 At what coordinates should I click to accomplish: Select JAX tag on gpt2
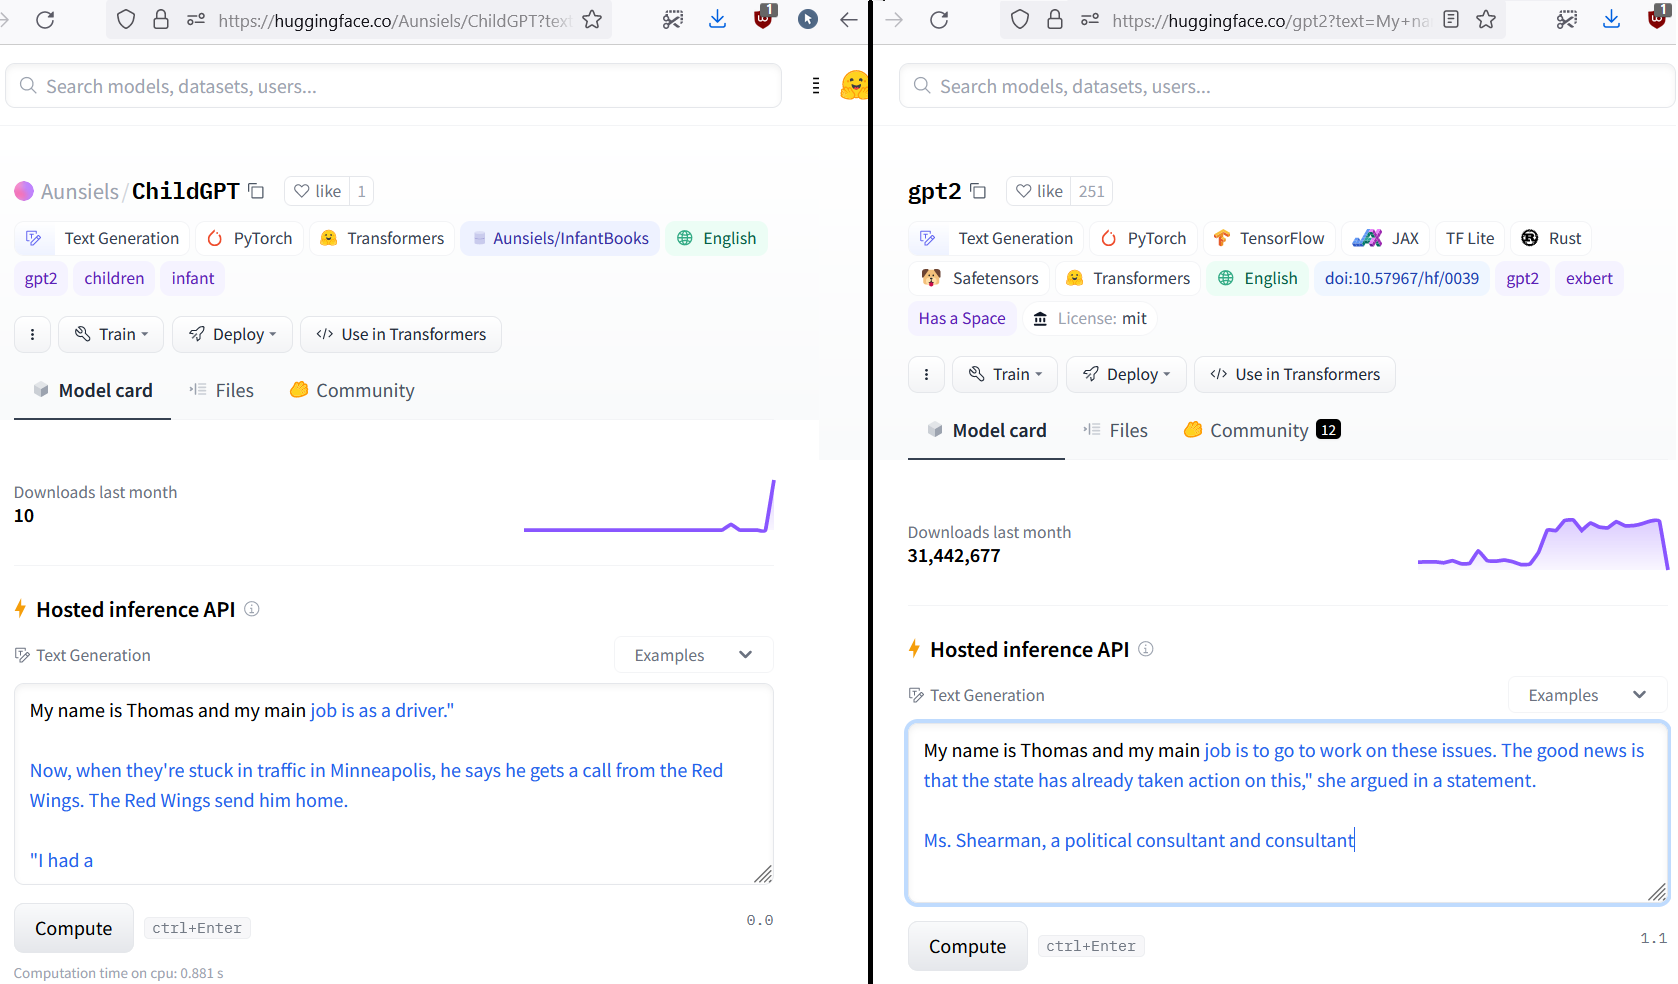coord(1386,238)
